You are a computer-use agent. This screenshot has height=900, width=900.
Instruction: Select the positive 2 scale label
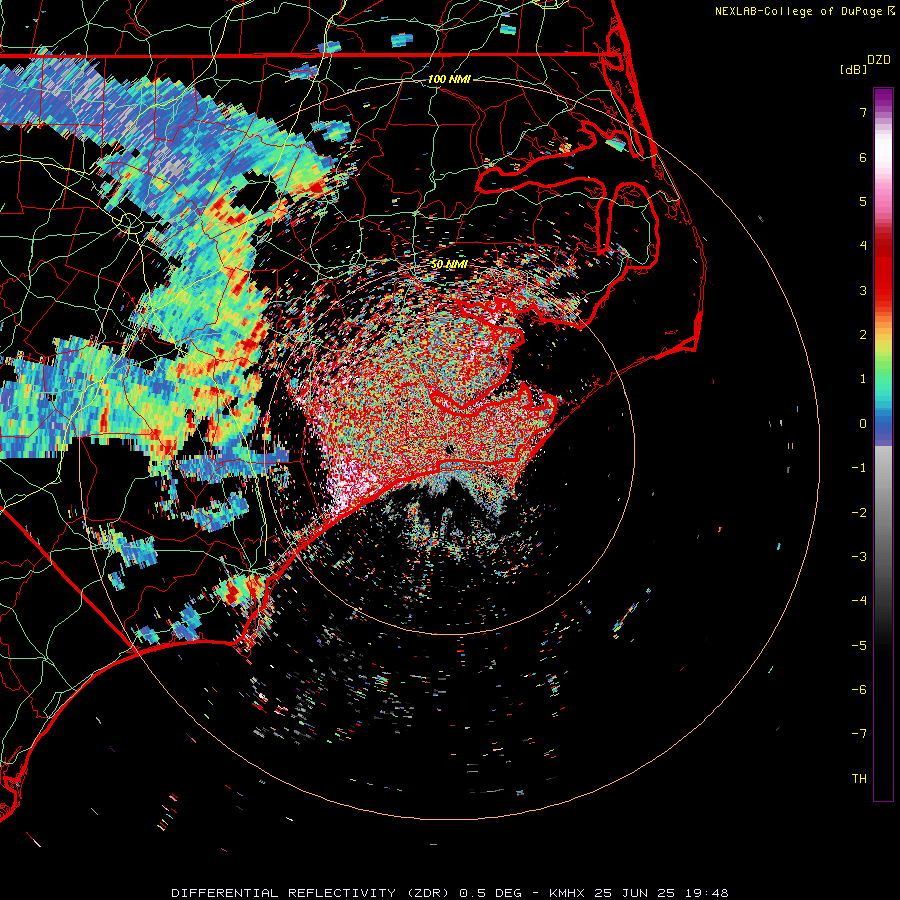tap(863, 335)
